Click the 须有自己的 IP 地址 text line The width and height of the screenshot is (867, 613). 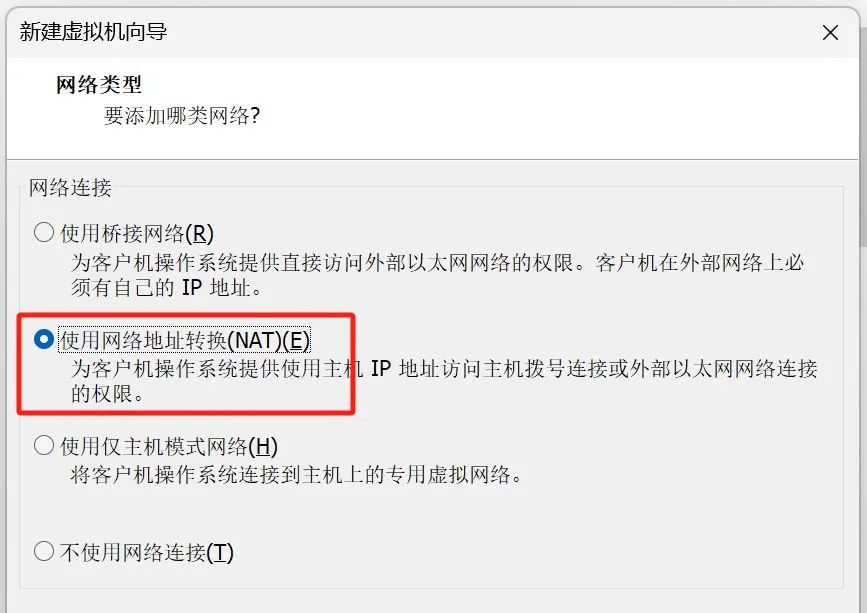[x=166, y=287]
